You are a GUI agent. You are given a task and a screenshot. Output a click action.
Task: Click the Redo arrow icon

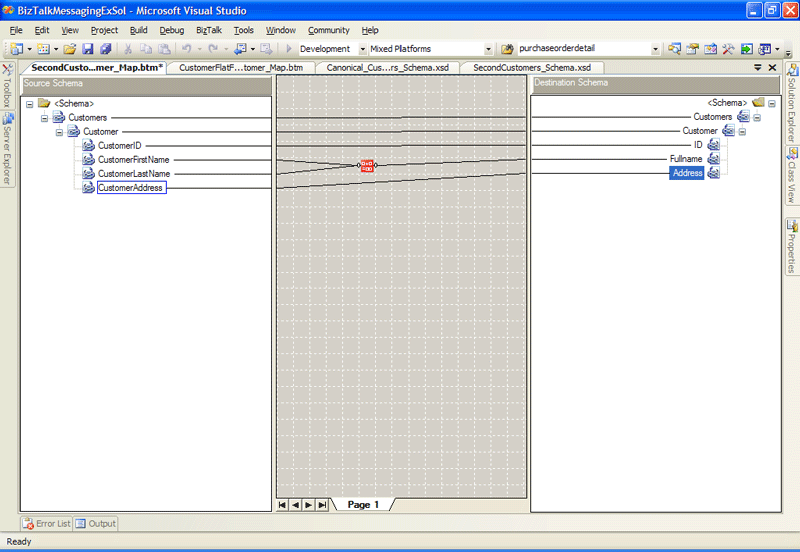point(213,49)
